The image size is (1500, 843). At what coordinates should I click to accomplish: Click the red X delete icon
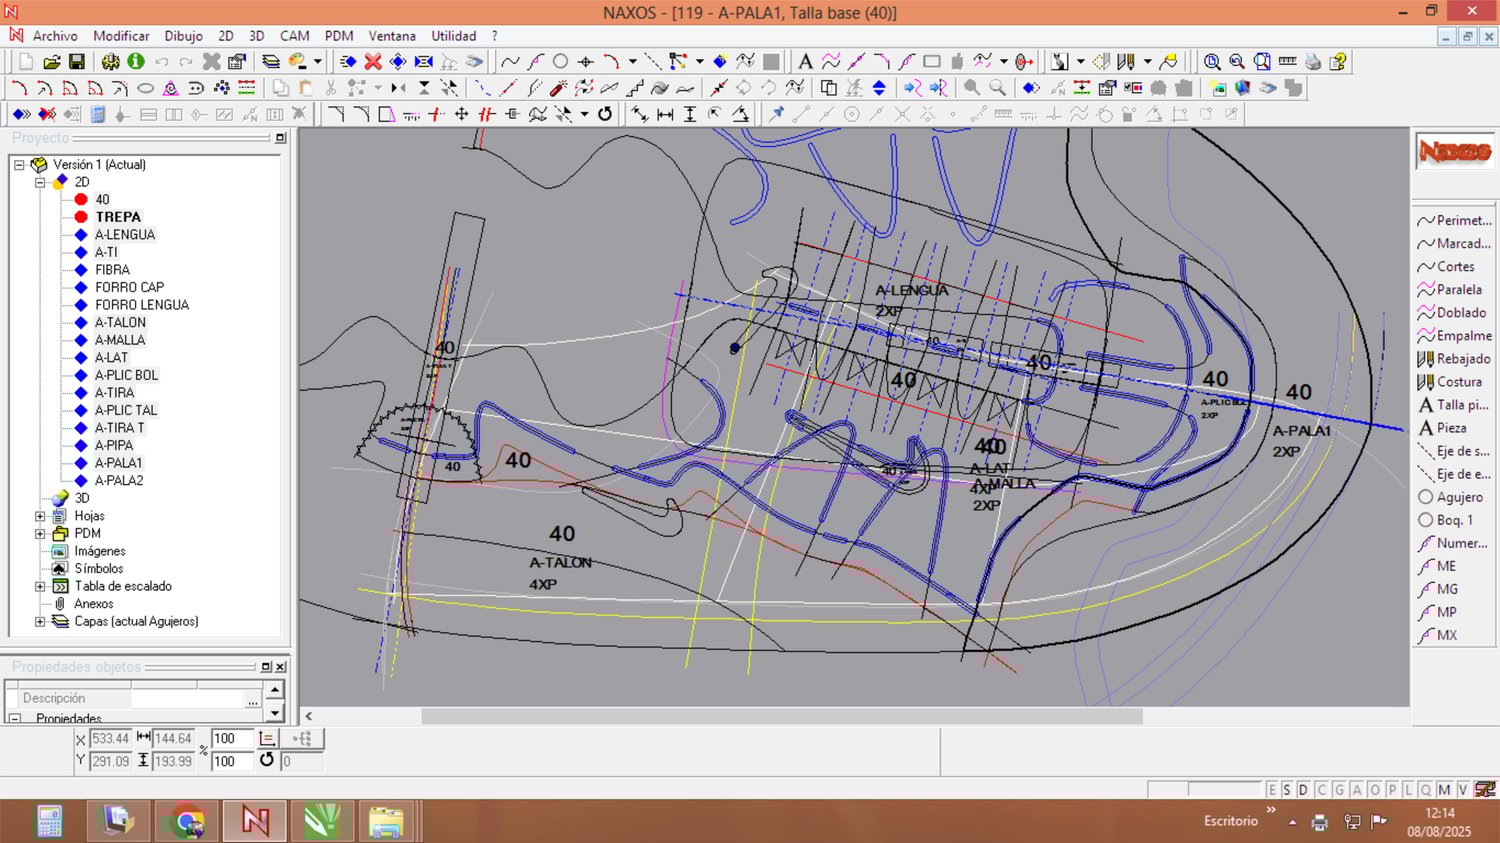373,62
